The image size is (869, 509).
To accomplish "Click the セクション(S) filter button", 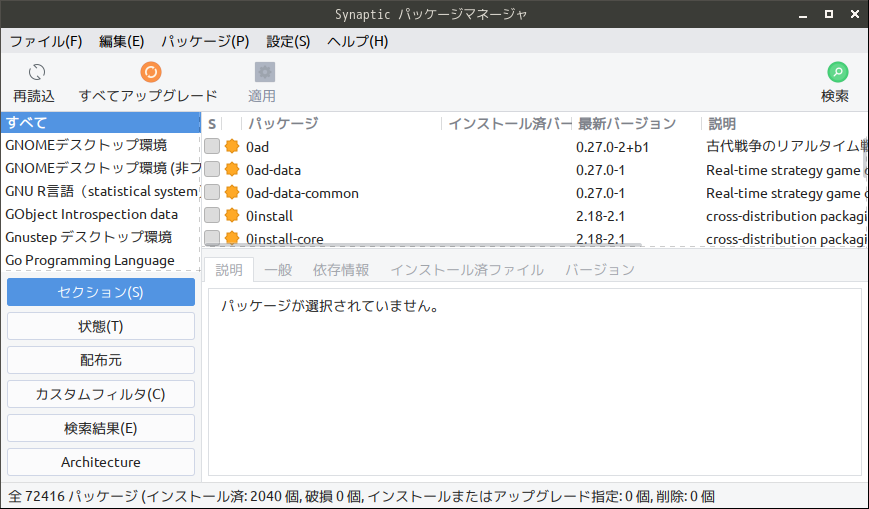I will (101, 292).
